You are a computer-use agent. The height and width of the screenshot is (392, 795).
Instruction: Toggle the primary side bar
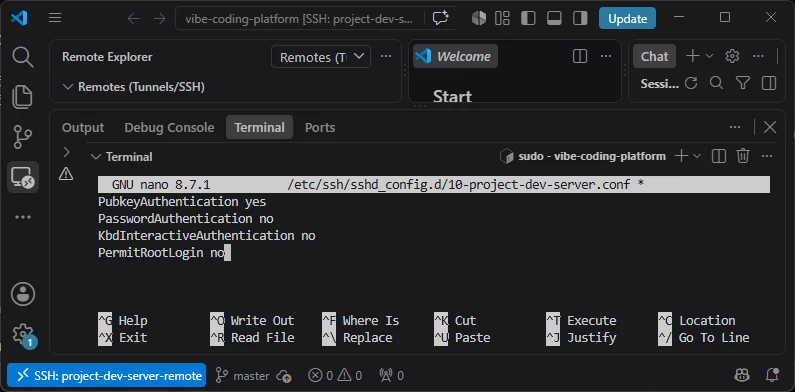pos(528,18)
